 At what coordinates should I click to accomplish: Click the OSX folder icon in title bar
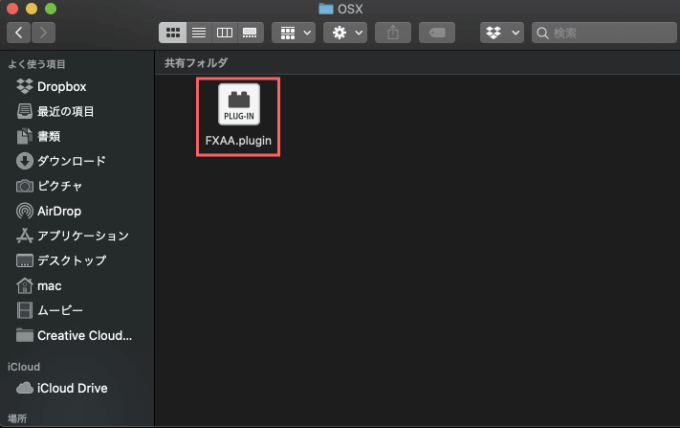tap(326, 9)
